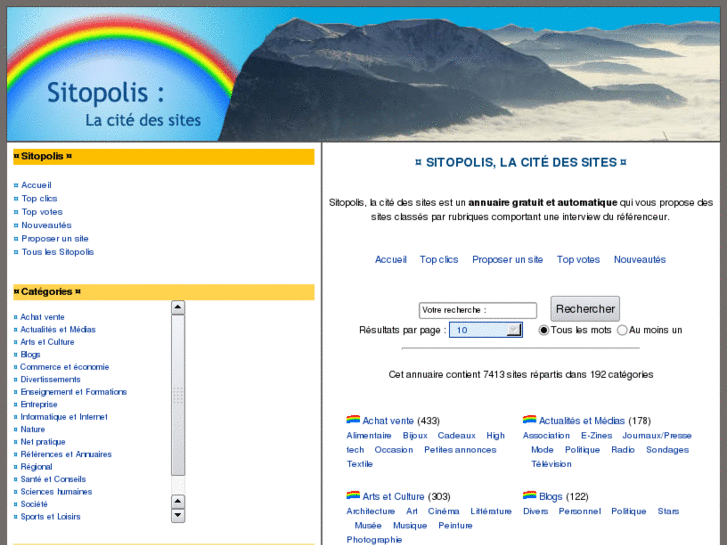This screenshot has width=727, height=545.
Task: Open 'Commerce et économie' sidebar category
Action: coord(64,367)
